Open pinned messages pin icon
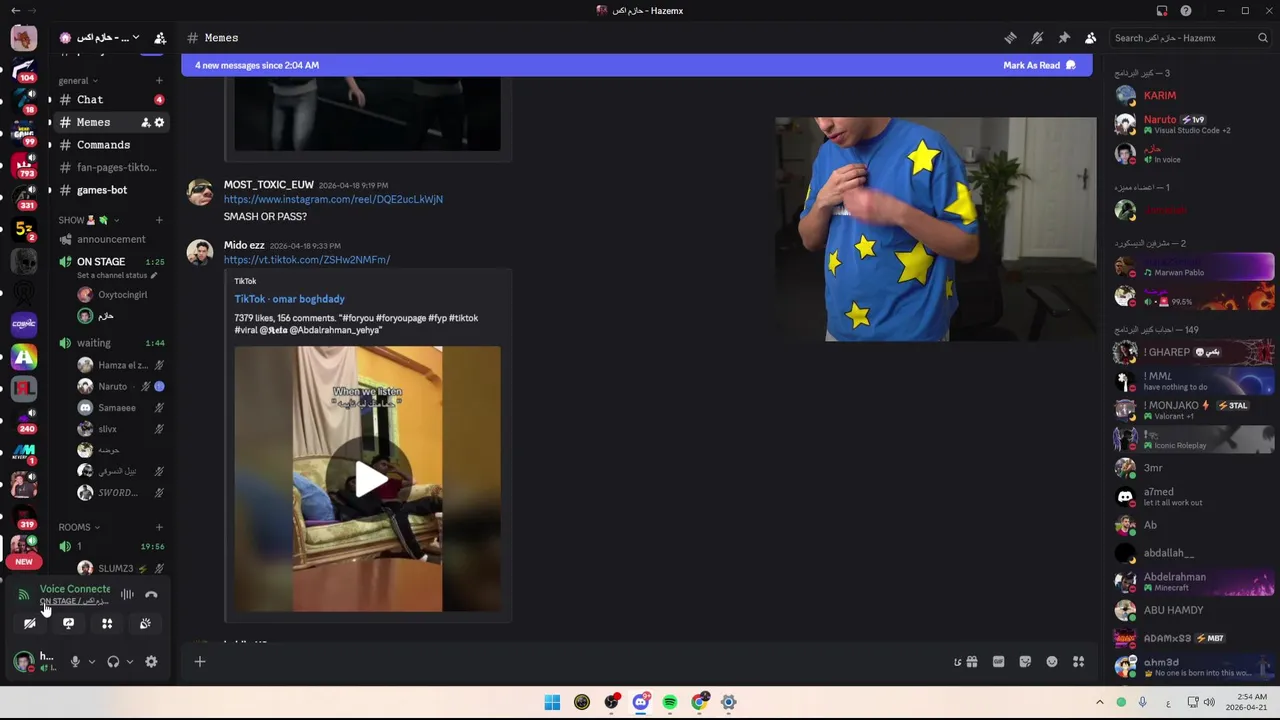 click(1064, 38)
